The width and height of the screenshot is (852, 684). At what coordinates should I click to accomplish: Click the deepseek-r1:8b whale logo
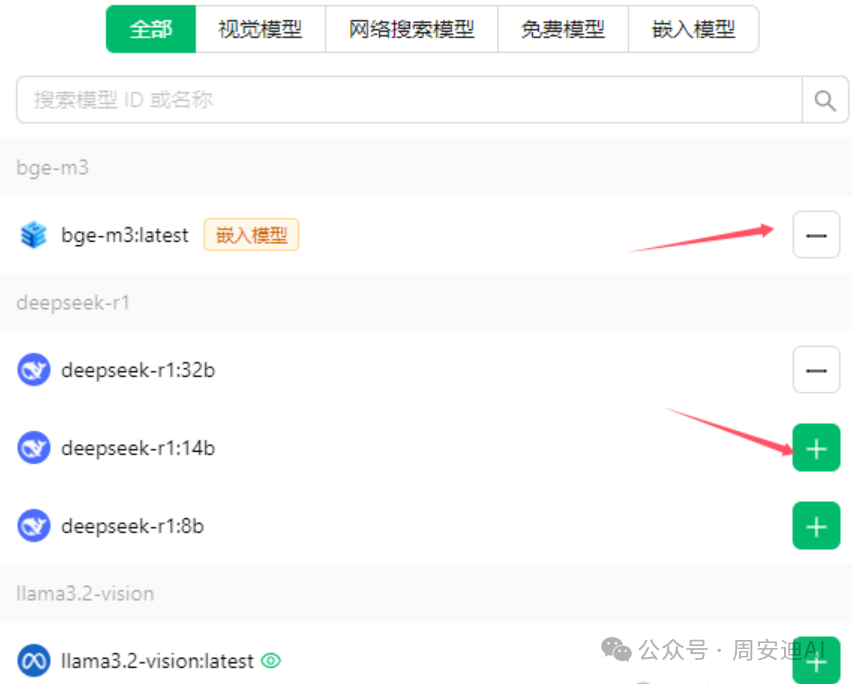[34, 526]
